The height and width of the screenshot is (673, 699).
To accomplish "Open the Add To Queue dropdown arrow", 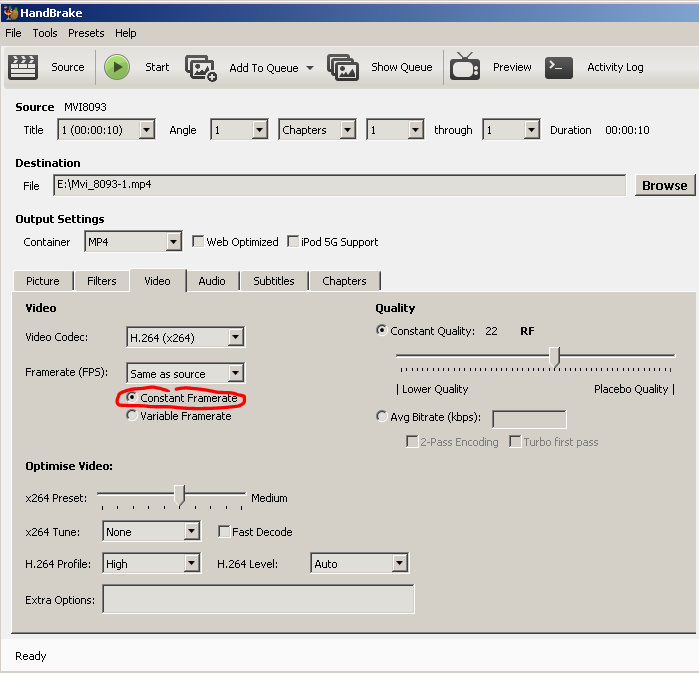I will pyautogui.click(x=310, y=68).
